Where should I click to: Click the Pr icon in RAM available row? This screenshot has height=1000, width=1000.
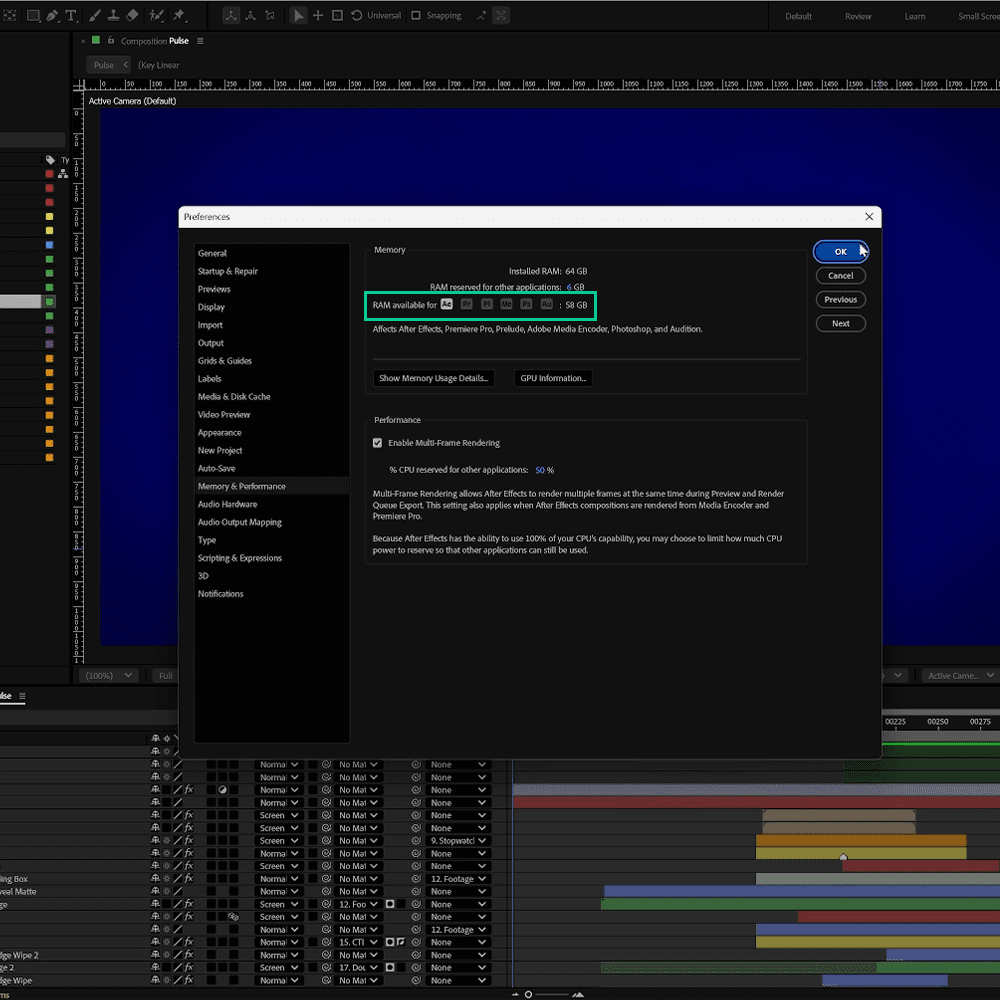click(466, 304)
